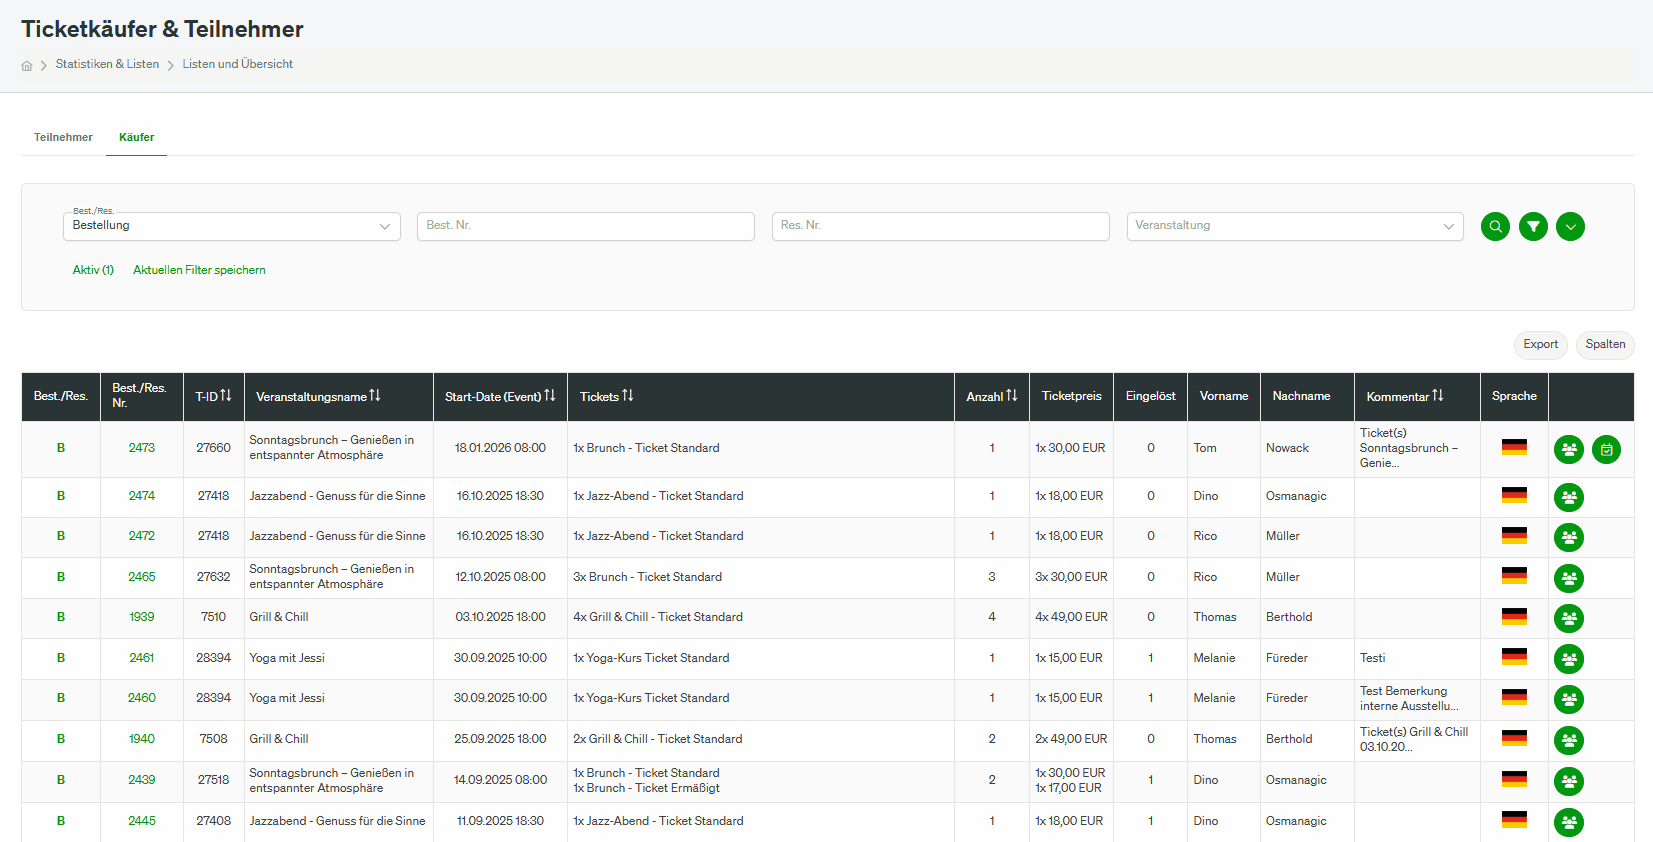Screen dimensions: 1653x842
Task: Open attendees icon for order 2461
Action: pos(1569,659)
